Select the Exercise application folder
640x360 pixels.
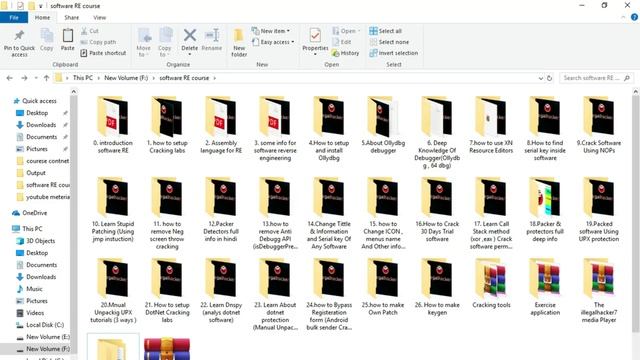[545, 287]
